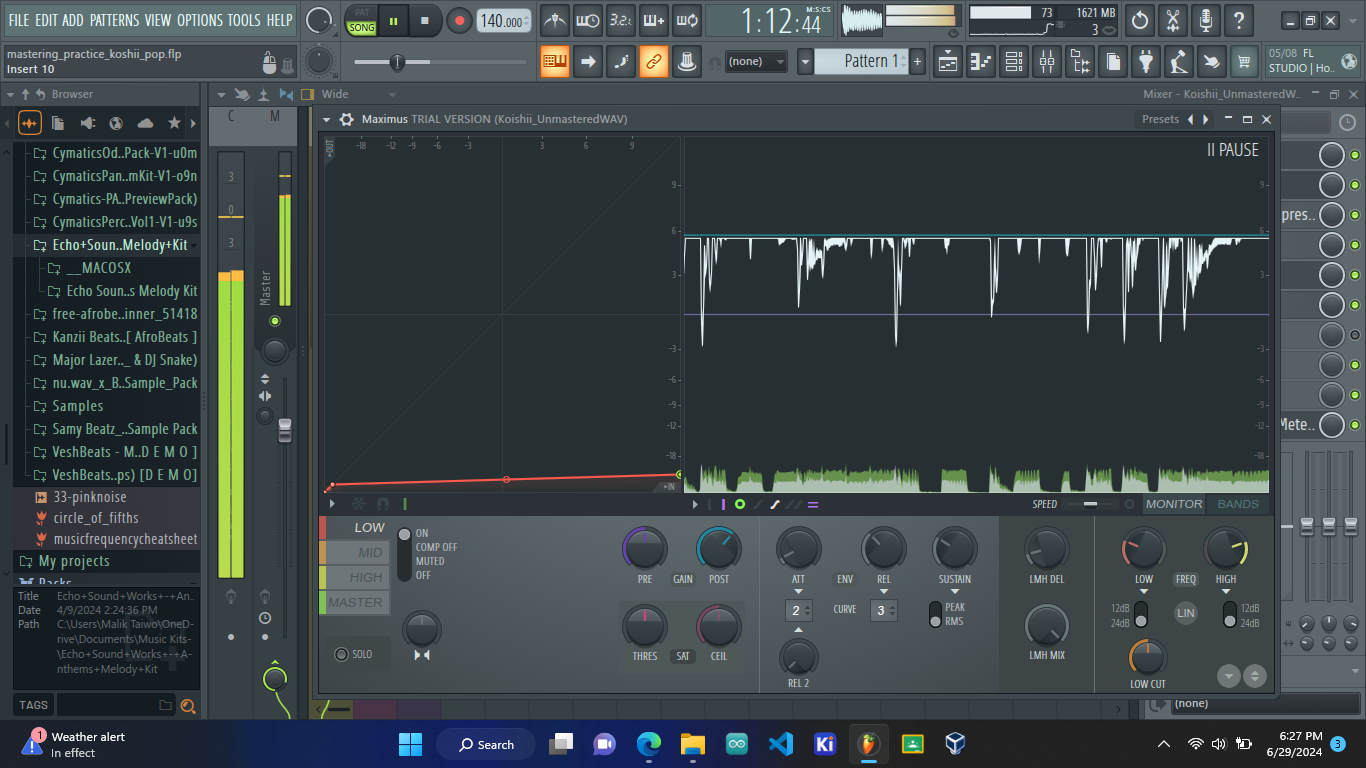The width and height of the screenshot is (1366, 768).
Task: Toggle the HIGH 12dB/24dB slope switch
Action: point(1229,615)
